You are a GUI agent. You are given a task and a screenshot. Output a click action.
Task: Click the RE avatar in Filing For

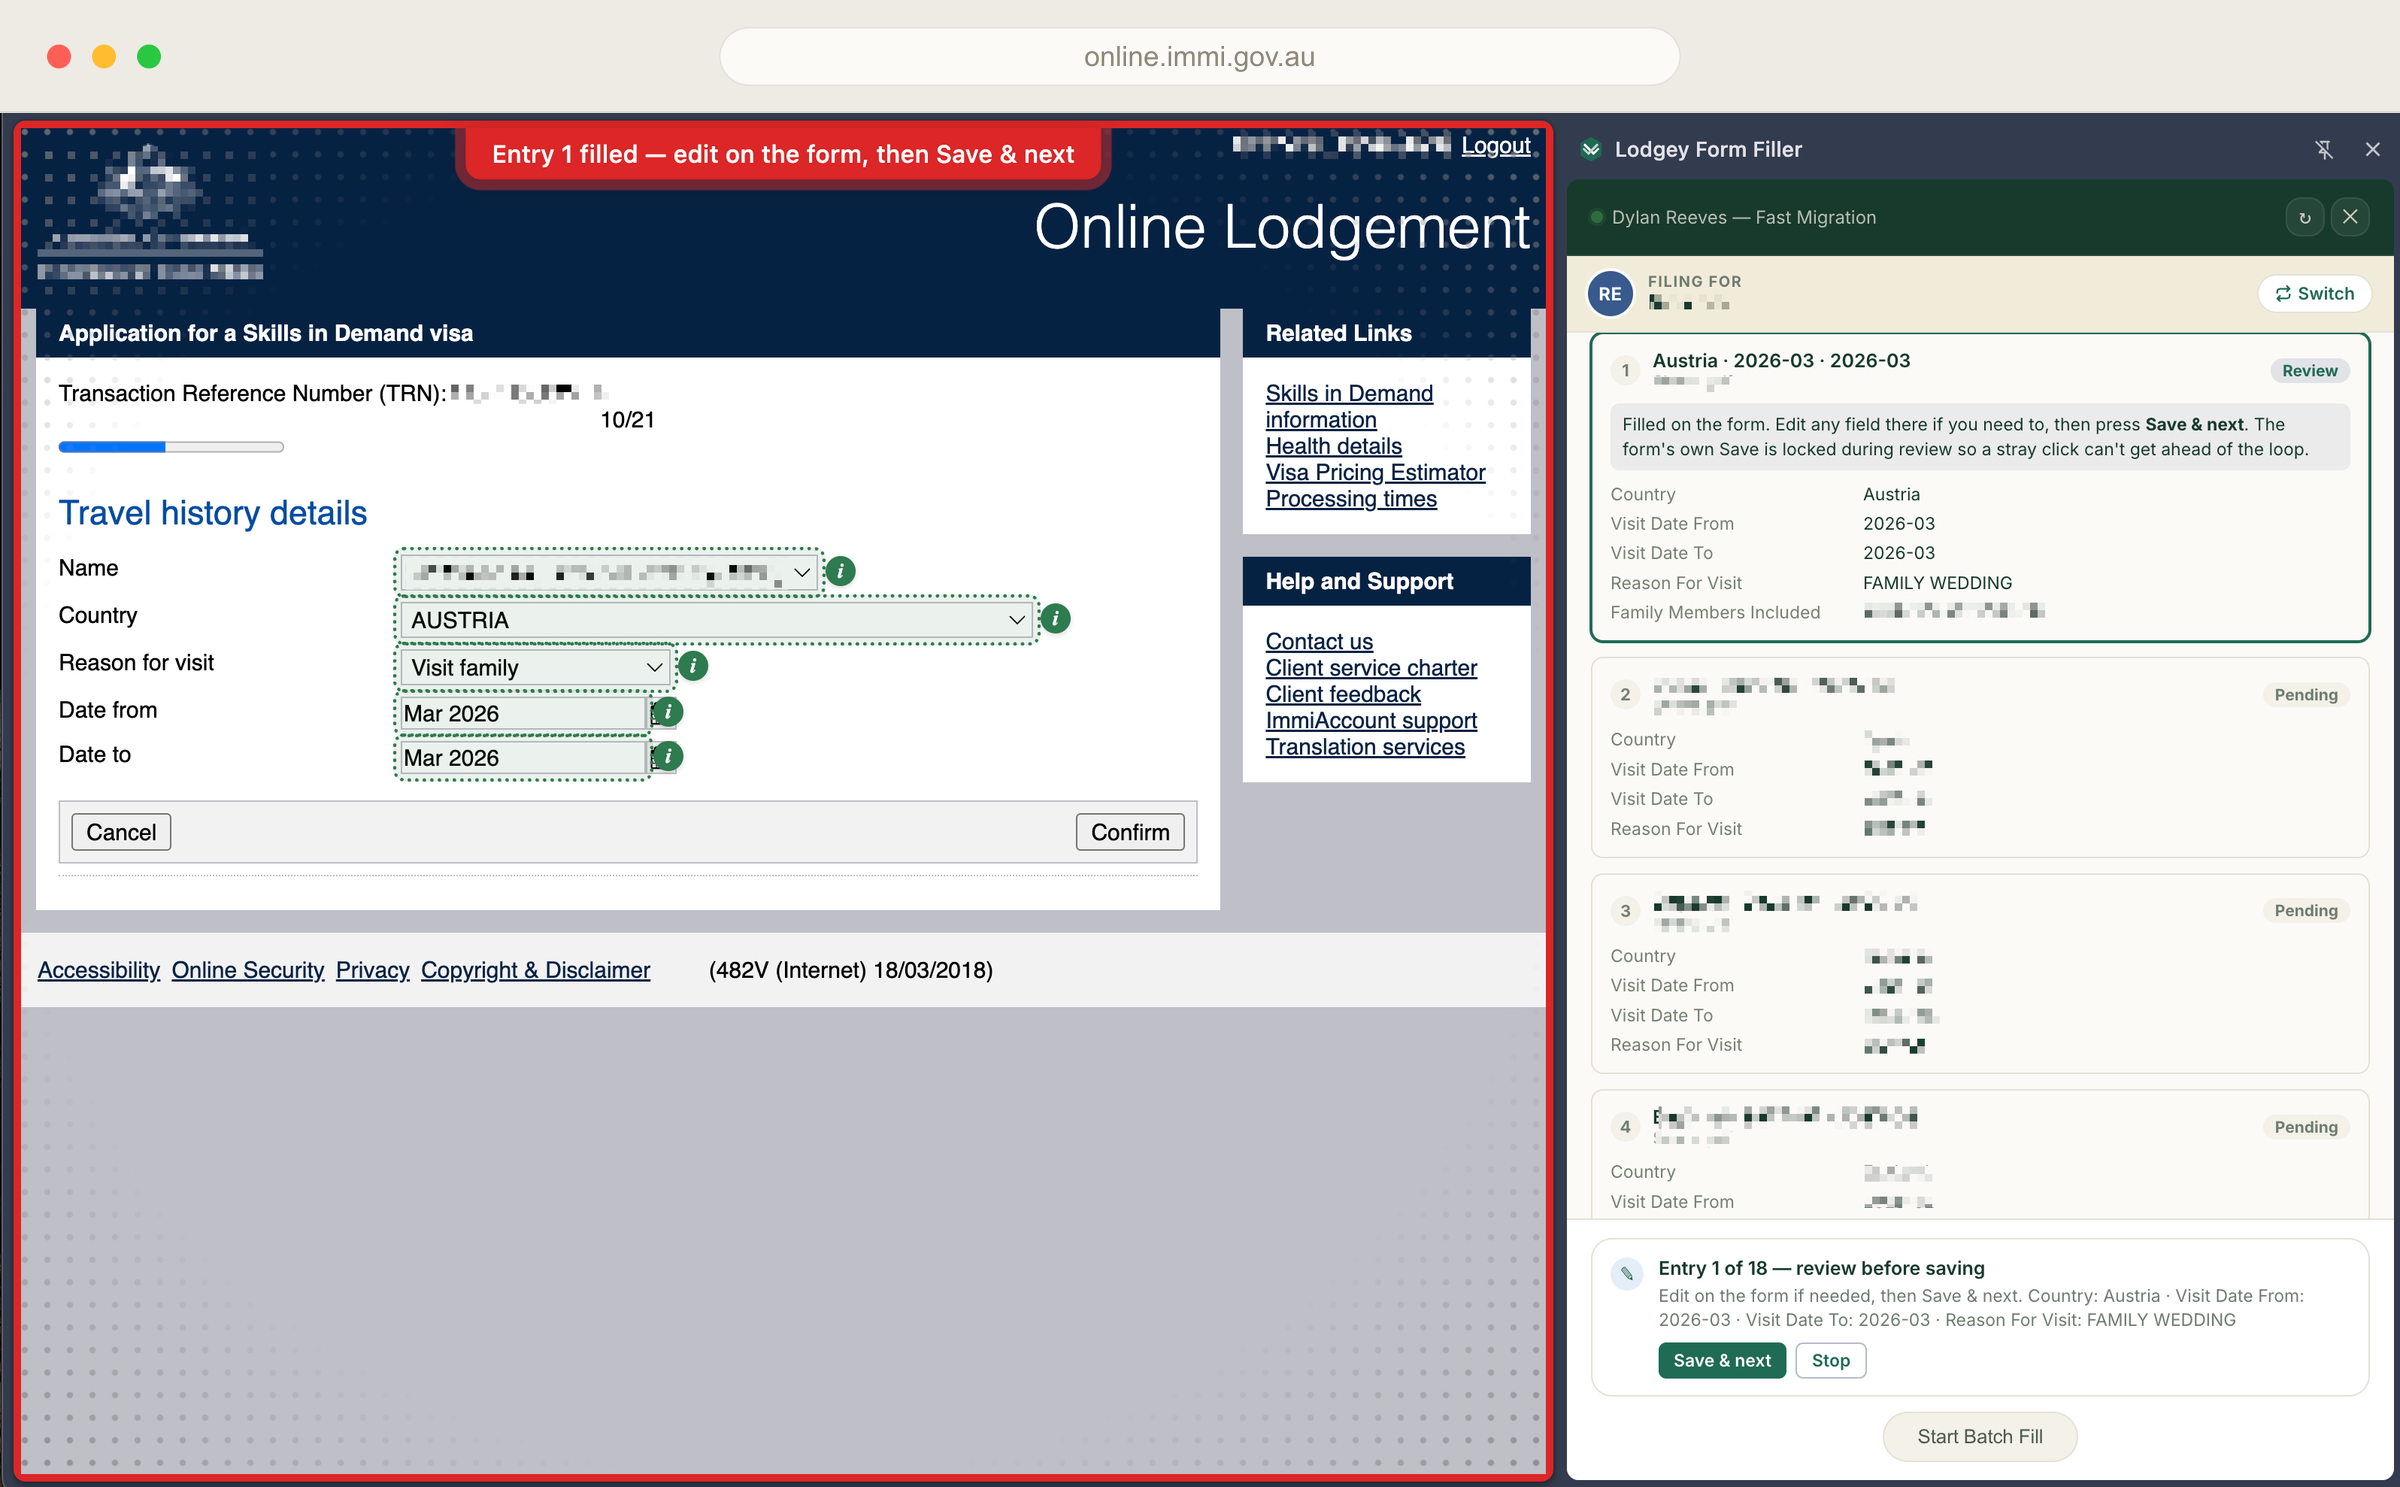[1610, 294]
